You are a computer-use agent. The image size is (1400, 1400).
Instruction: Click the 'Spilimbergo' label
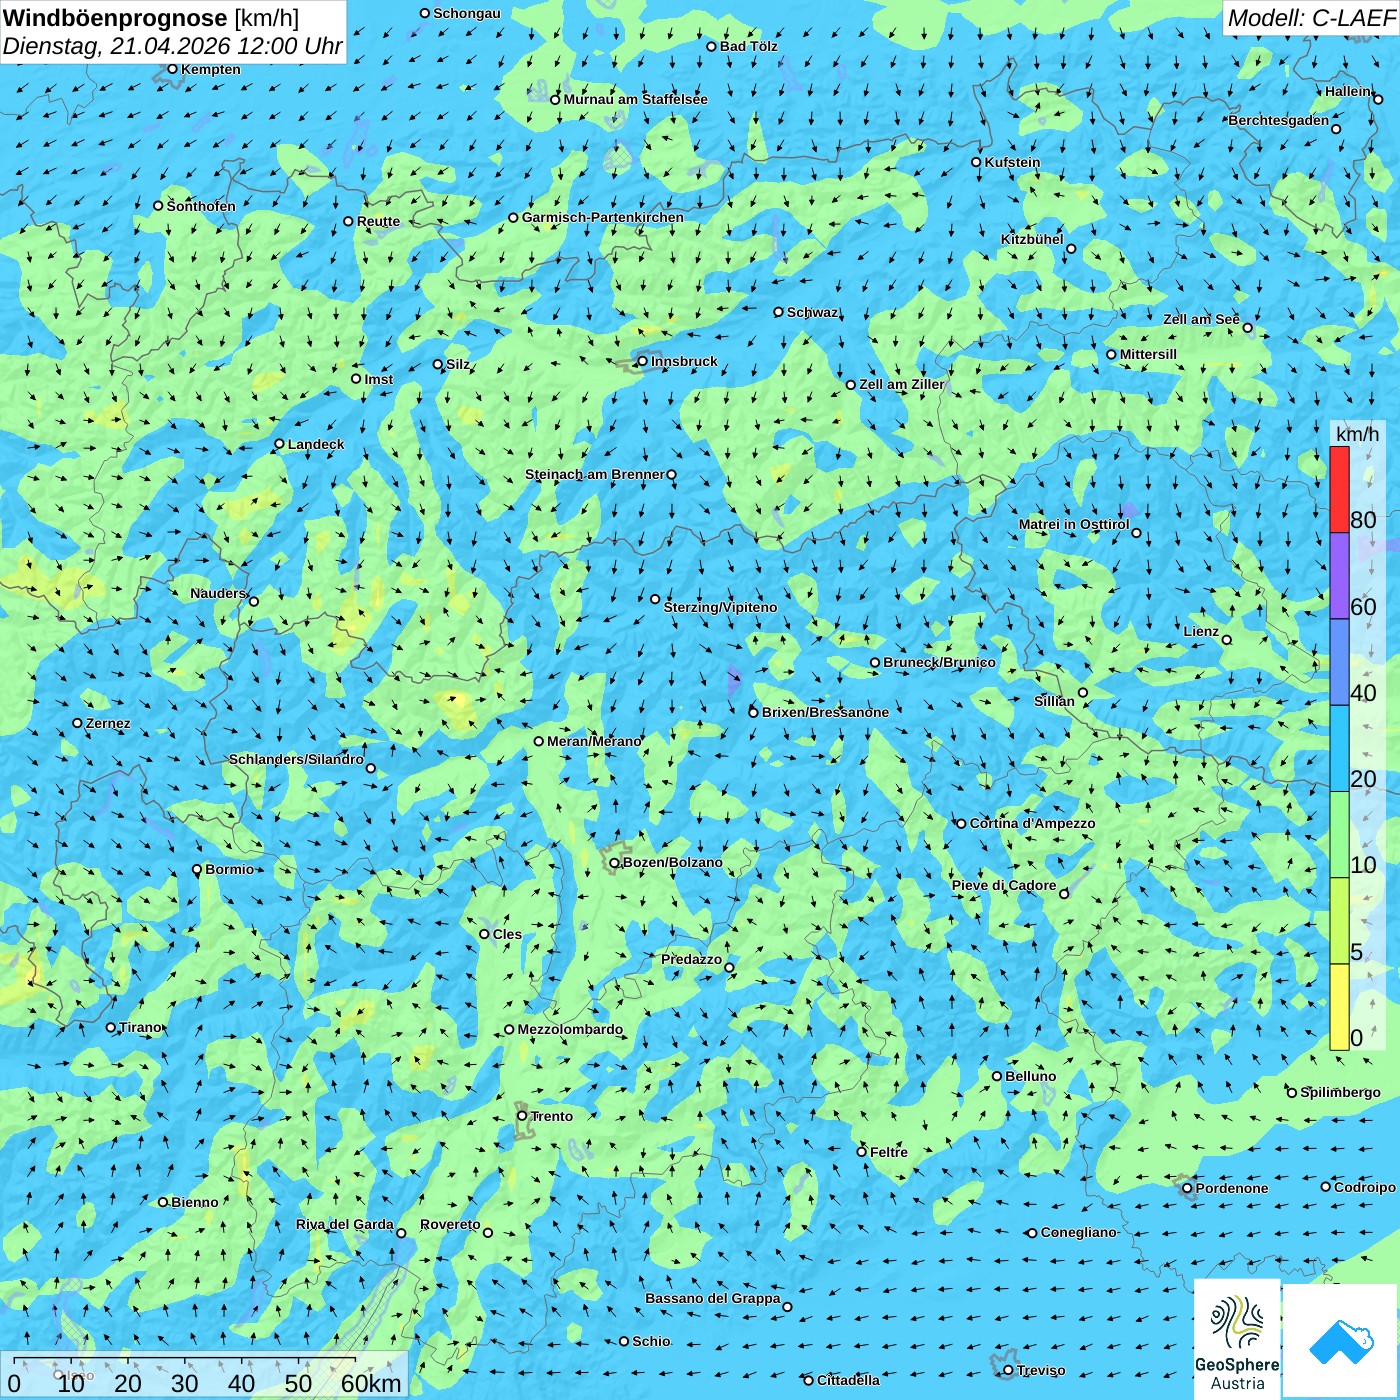[x=1340, y=1092]
